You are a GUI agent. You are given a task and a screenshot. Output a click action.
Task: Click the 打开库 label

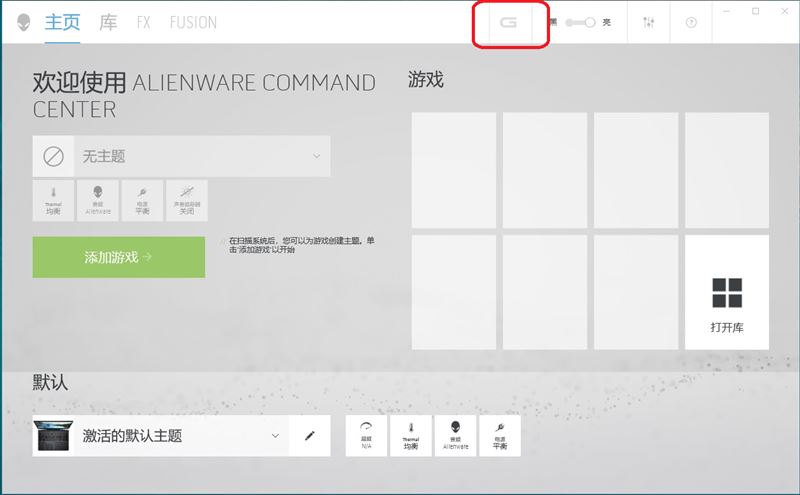(727, 327)
